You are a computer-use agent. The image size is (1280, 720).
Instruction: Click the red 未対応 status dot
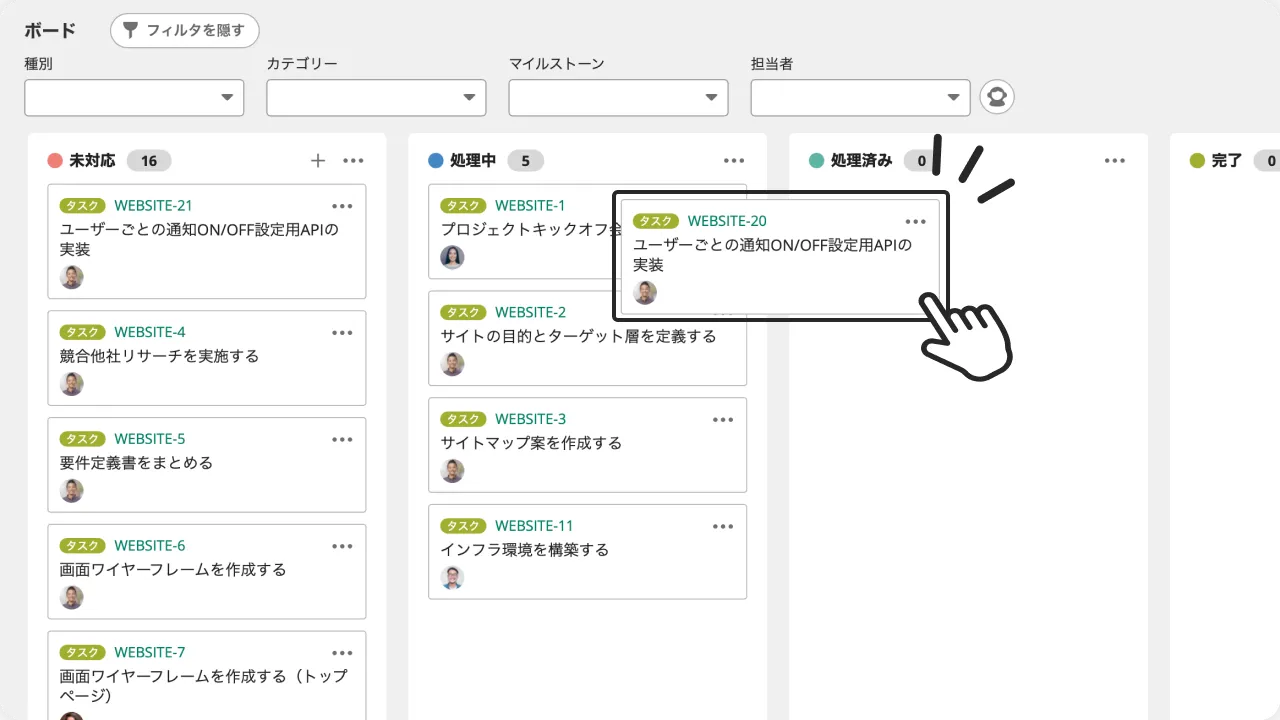[x=55, y=160]
